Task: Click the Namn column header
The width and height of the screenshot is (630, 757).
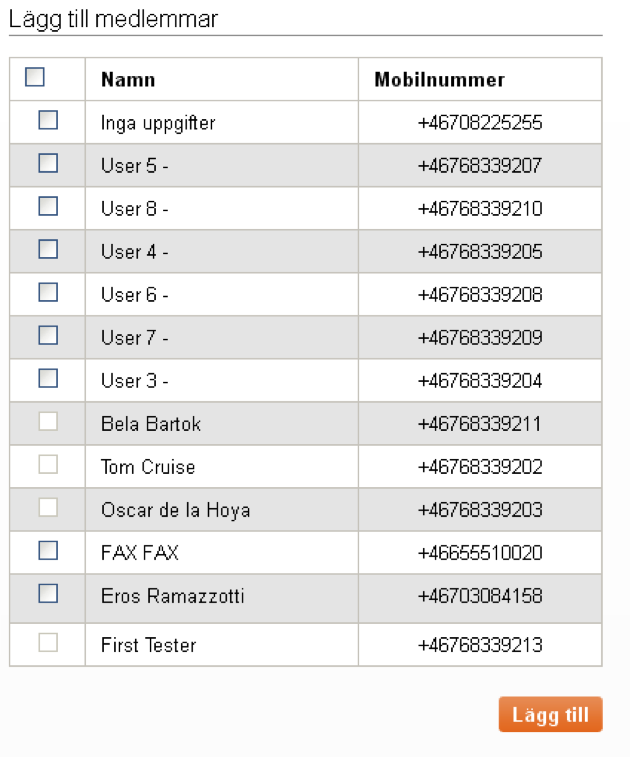Action: (x=128, y=80)
